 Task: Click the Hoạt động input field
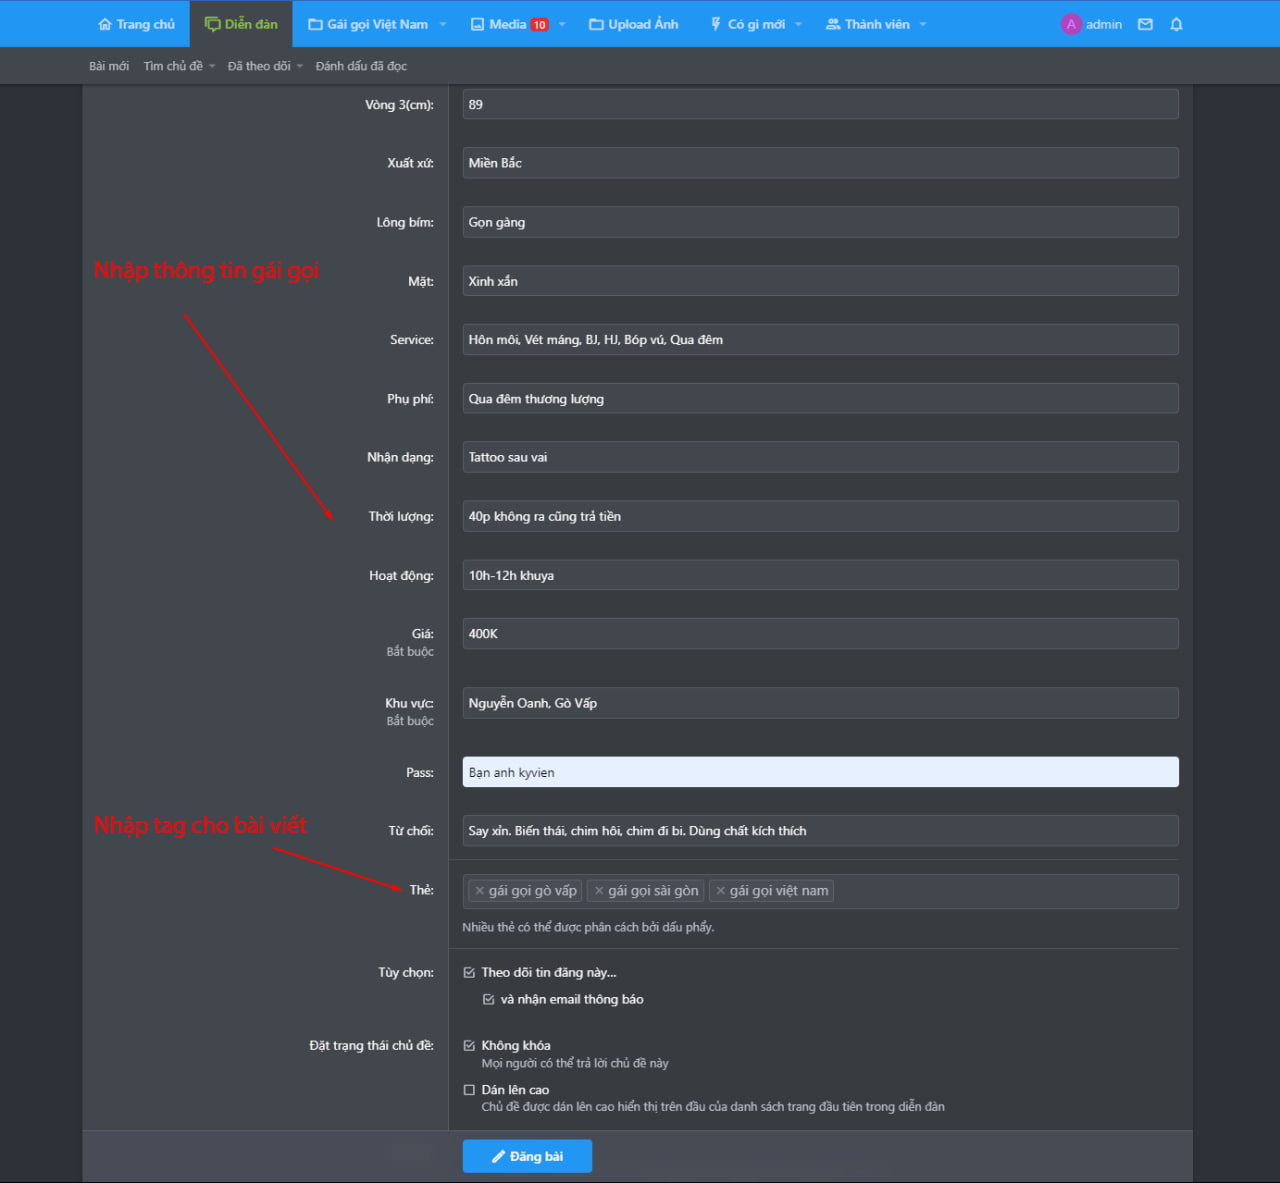820,575
